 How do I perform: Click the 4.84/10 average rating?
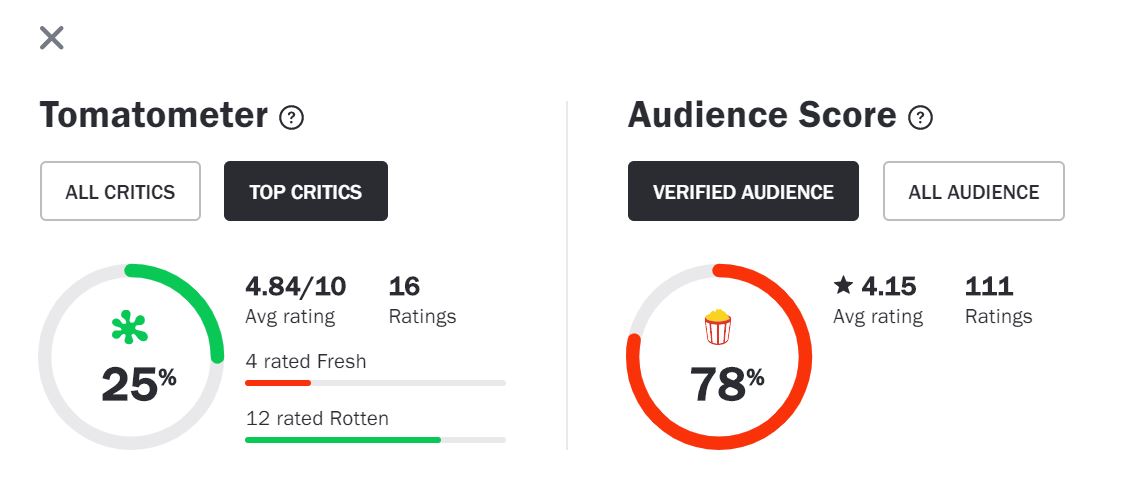pos(295,287)
